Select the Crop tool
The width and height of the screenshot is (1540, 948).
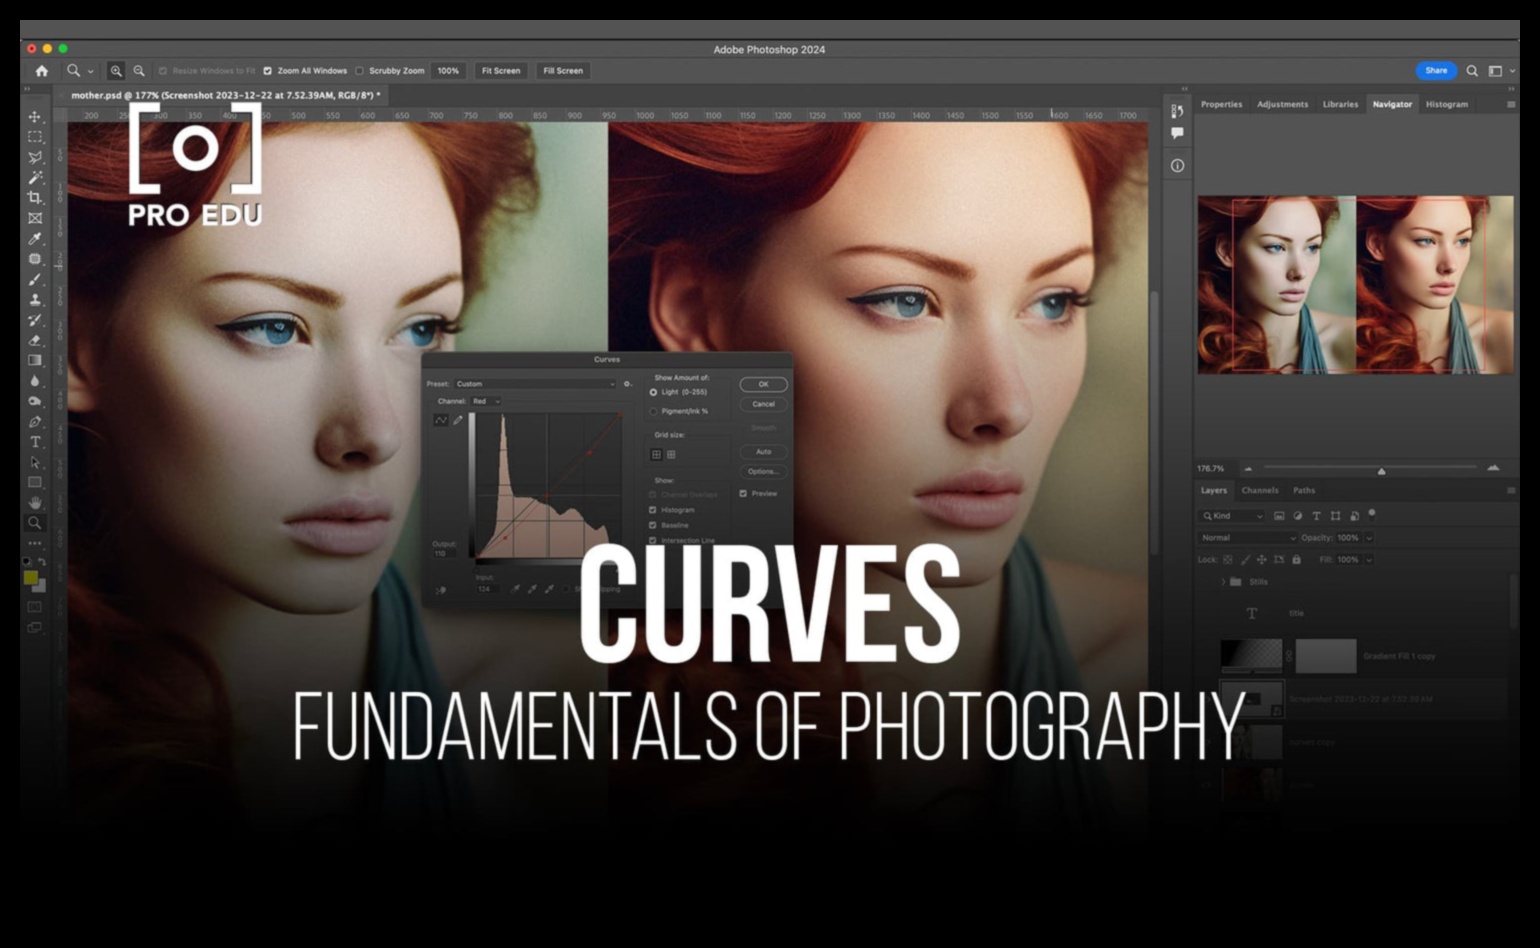click(x=35, y=198)
